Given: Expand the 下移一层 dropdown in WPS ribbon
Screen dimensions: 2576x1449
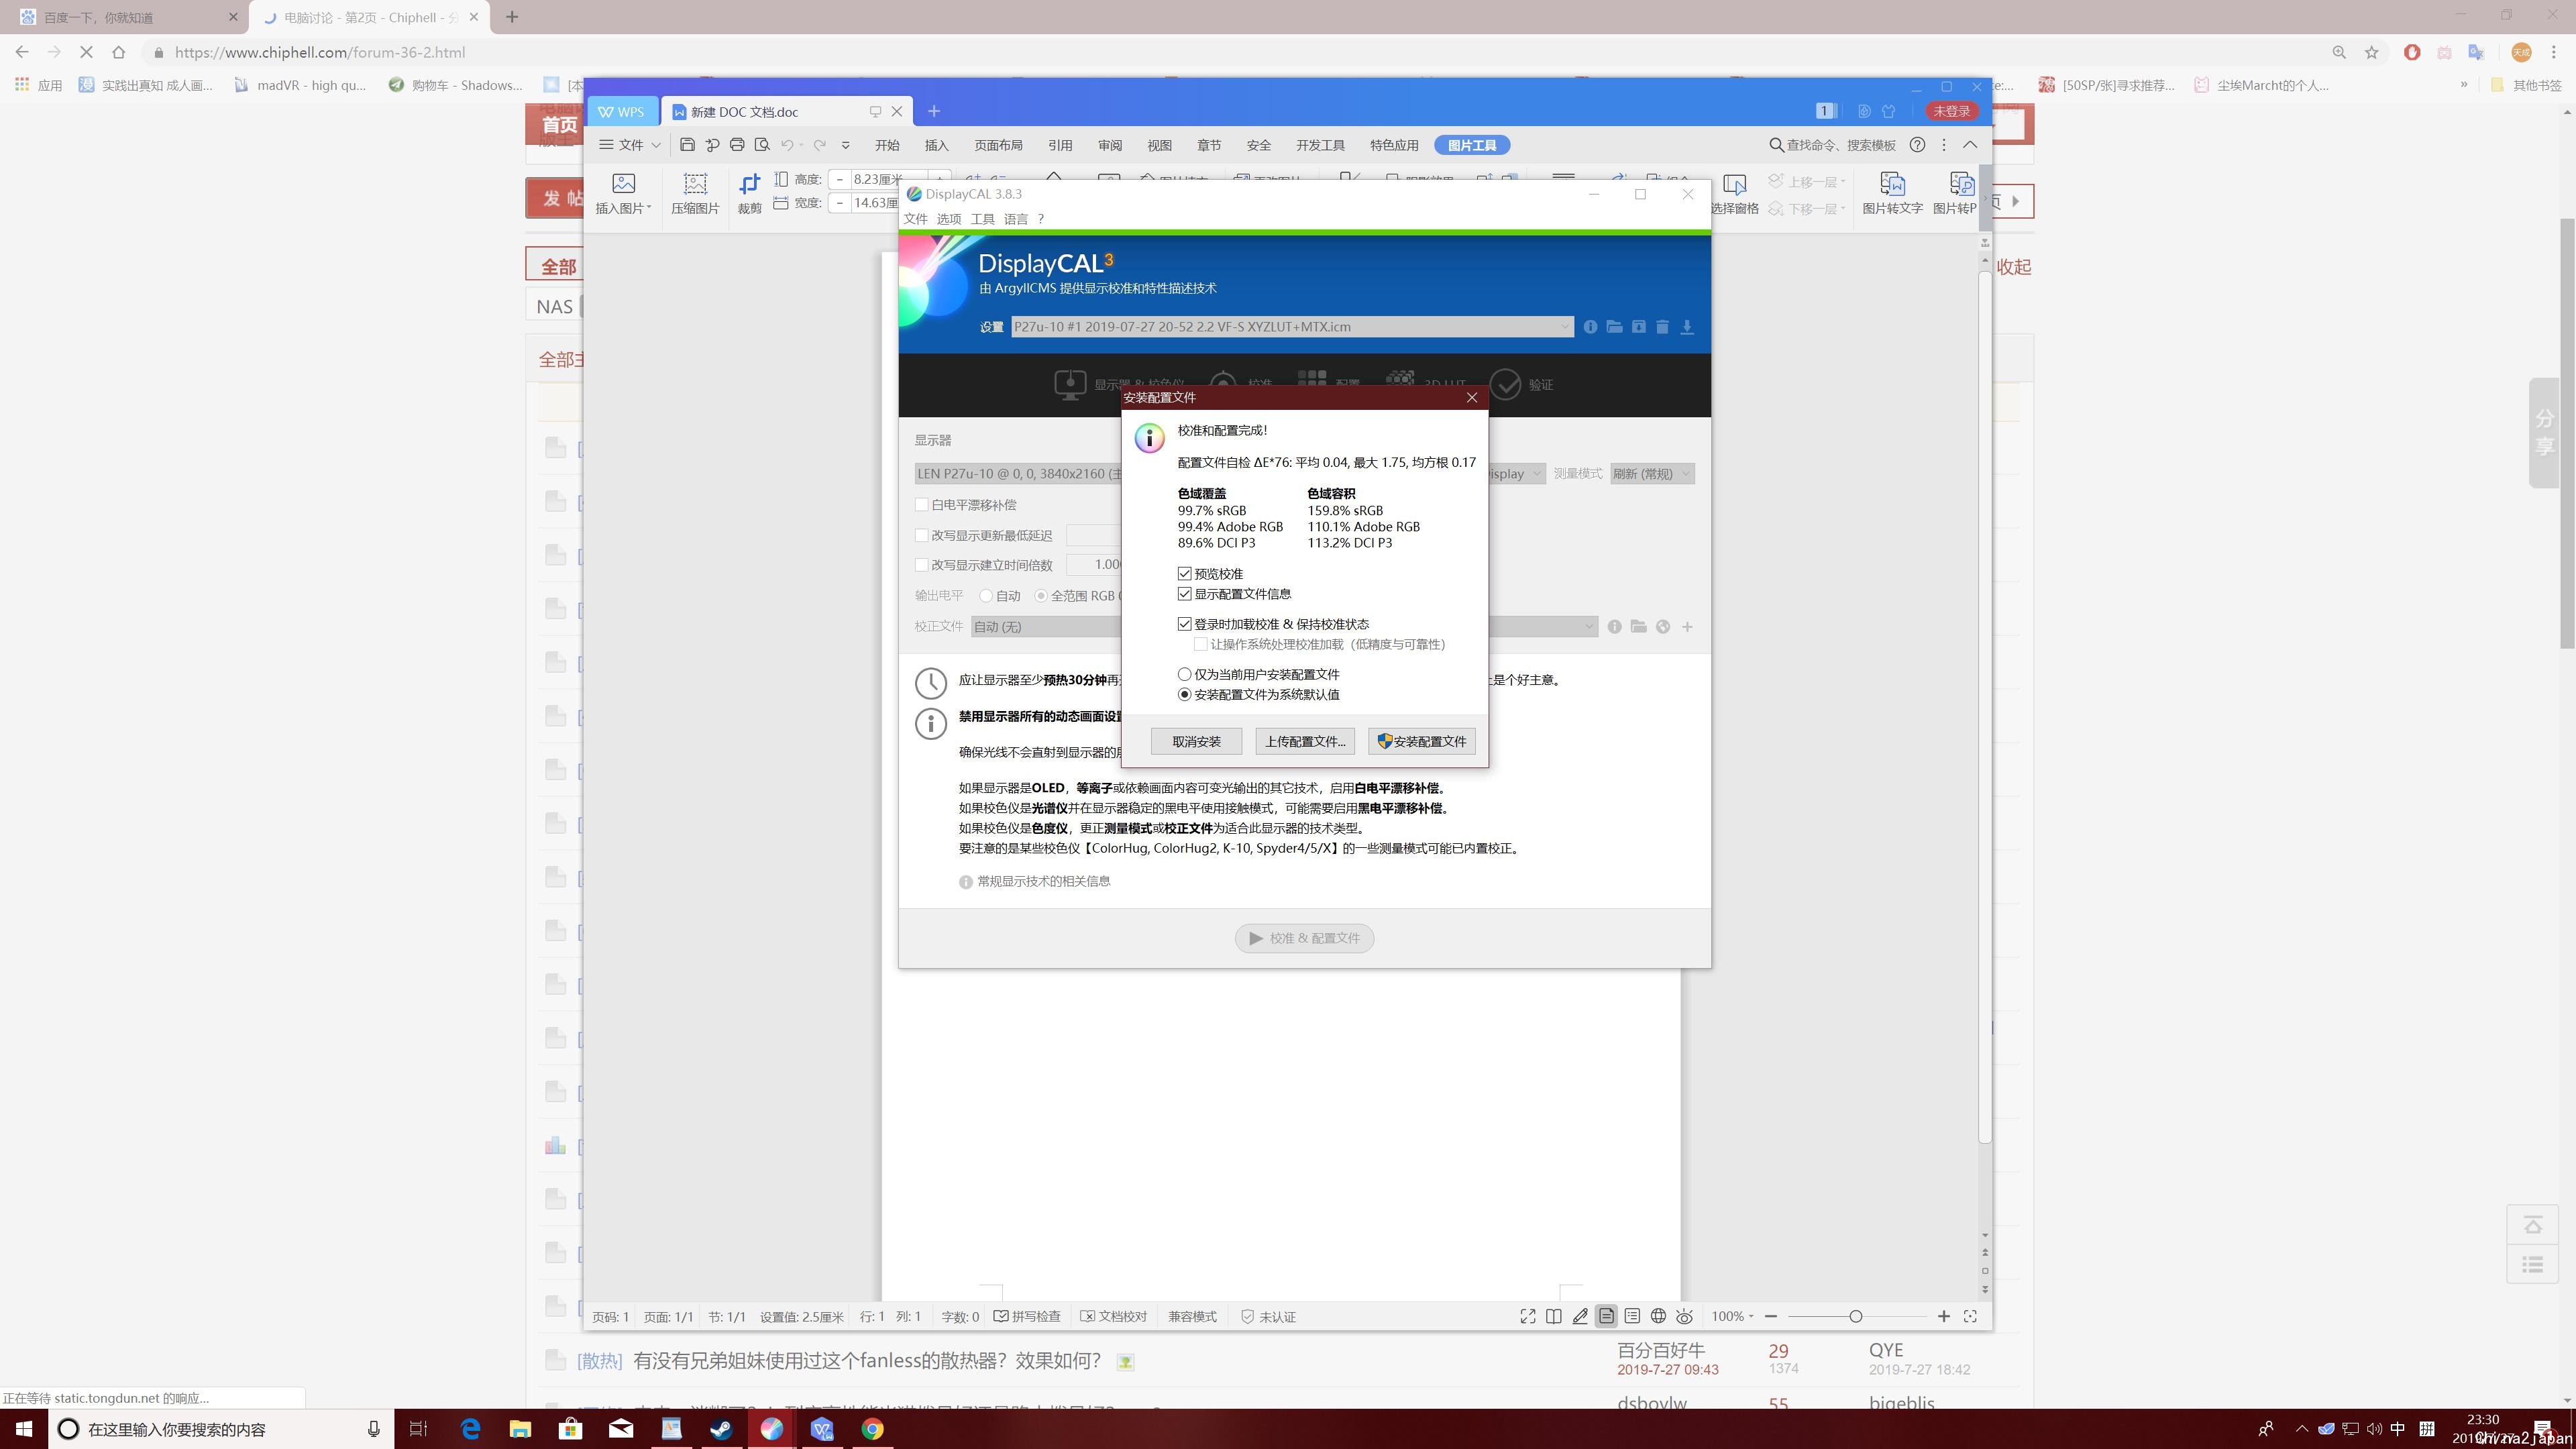Looking at the screenshot, I should tap(1843, 209).
